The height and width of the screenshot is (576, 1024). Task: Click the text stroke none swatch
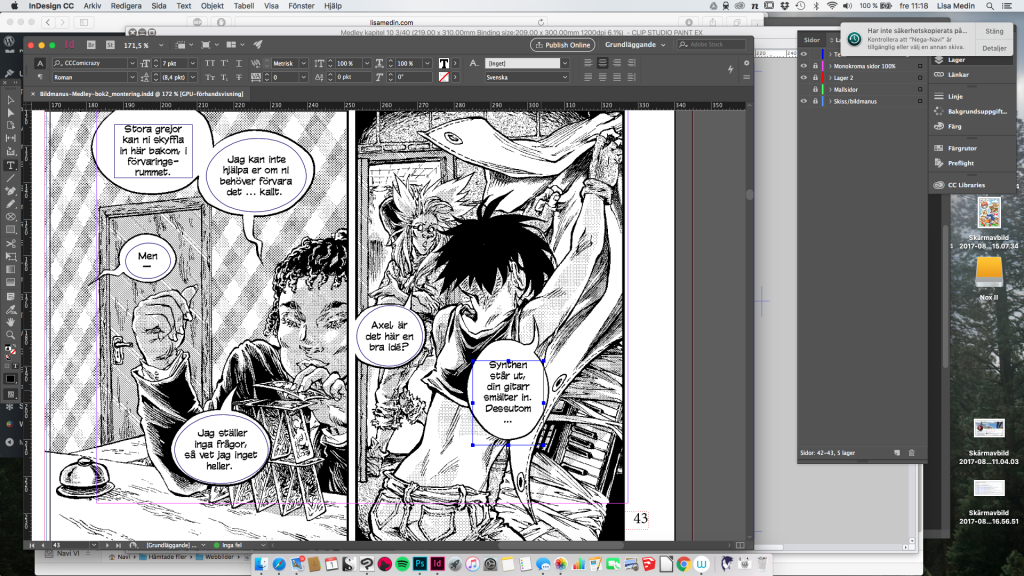[x=444, y=77]
